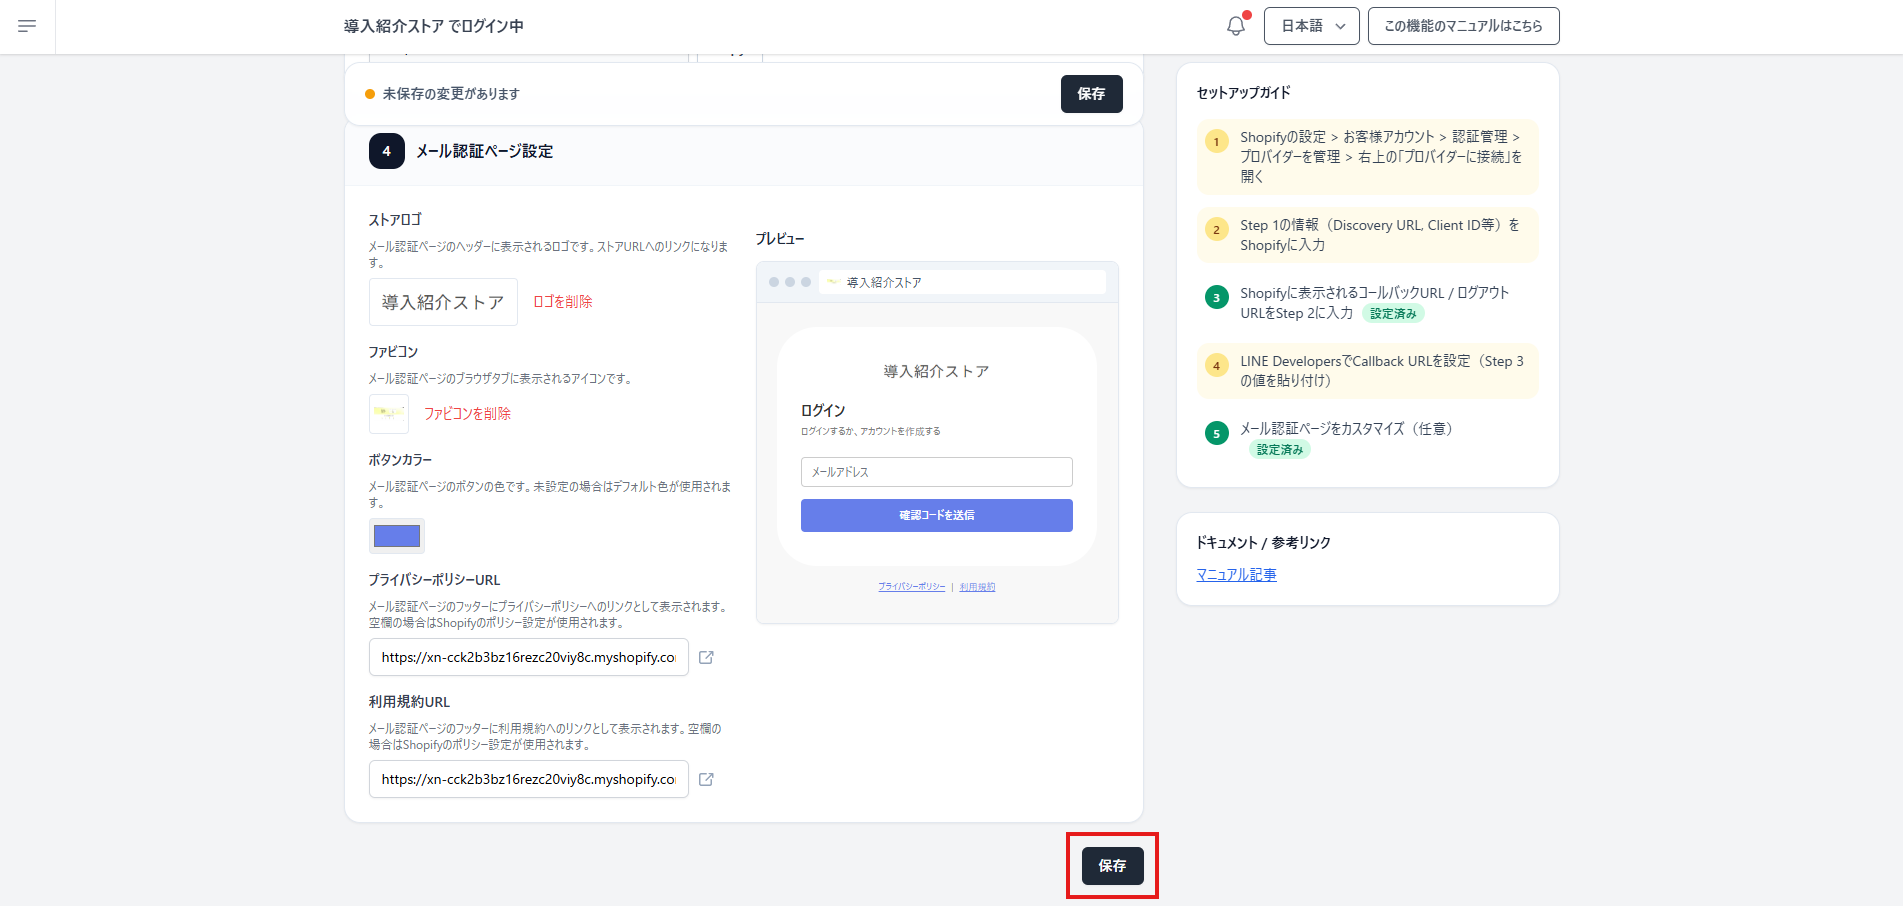Select setup guide step 4 LINE Developers

click(1367, 371)
